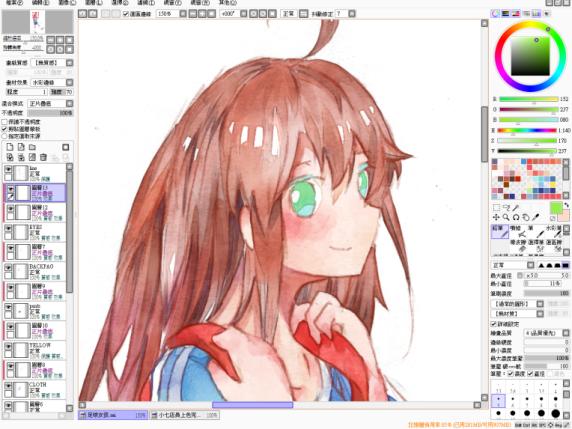Select the 水彩筆 watercolor brush
Image resolution: width=572 pixels, height=429 pixels.
tap(554, 231)
